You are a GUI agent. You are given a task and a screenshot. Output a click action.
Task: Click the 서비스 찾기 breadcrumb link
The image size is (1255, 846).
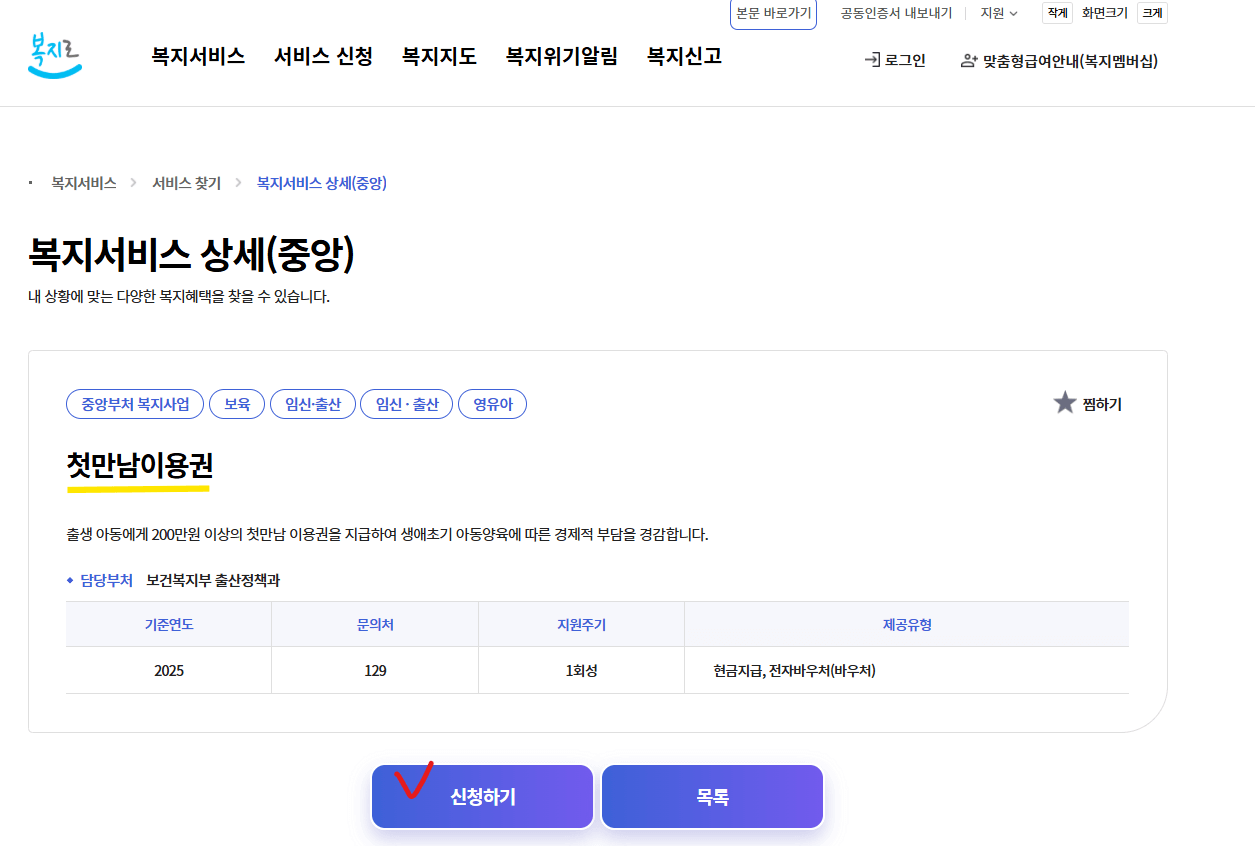[186, 183]
